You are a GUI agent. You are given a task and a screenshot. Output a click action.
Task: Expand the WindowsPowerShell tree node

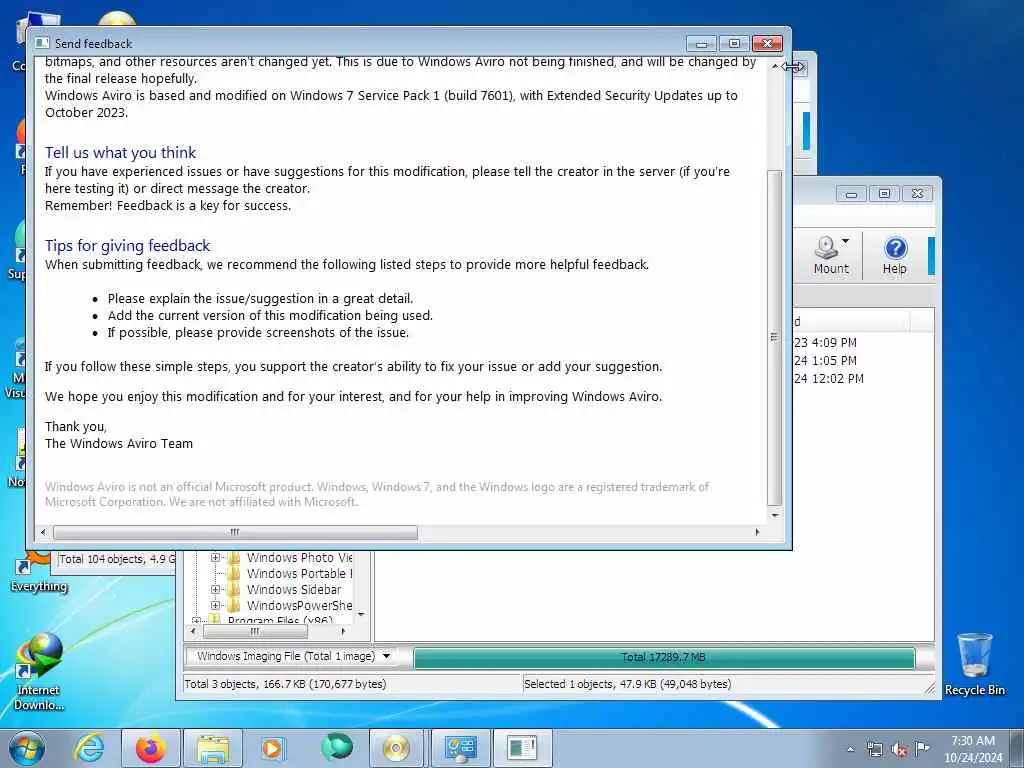pos(215,605)
